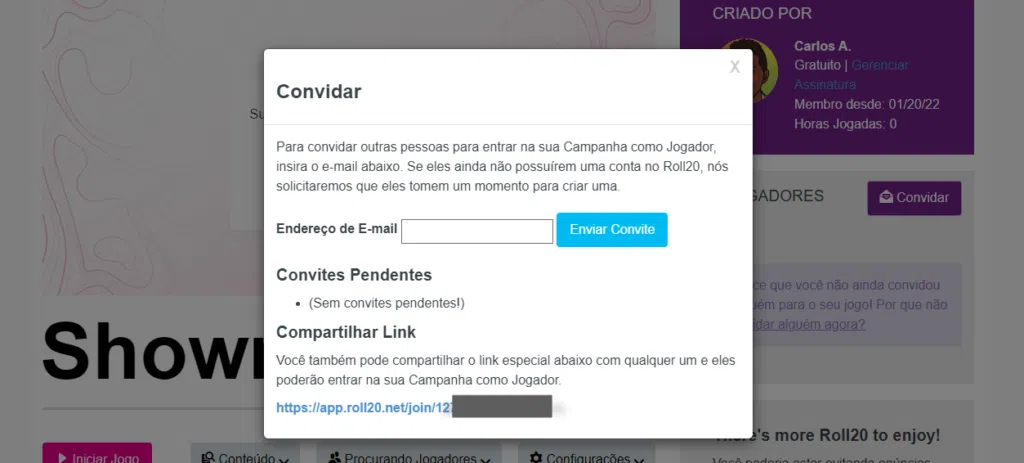Click the Endereço de E-mail input field
The width and height of the screenshot is (1024, 463).
tap(477, 231)
